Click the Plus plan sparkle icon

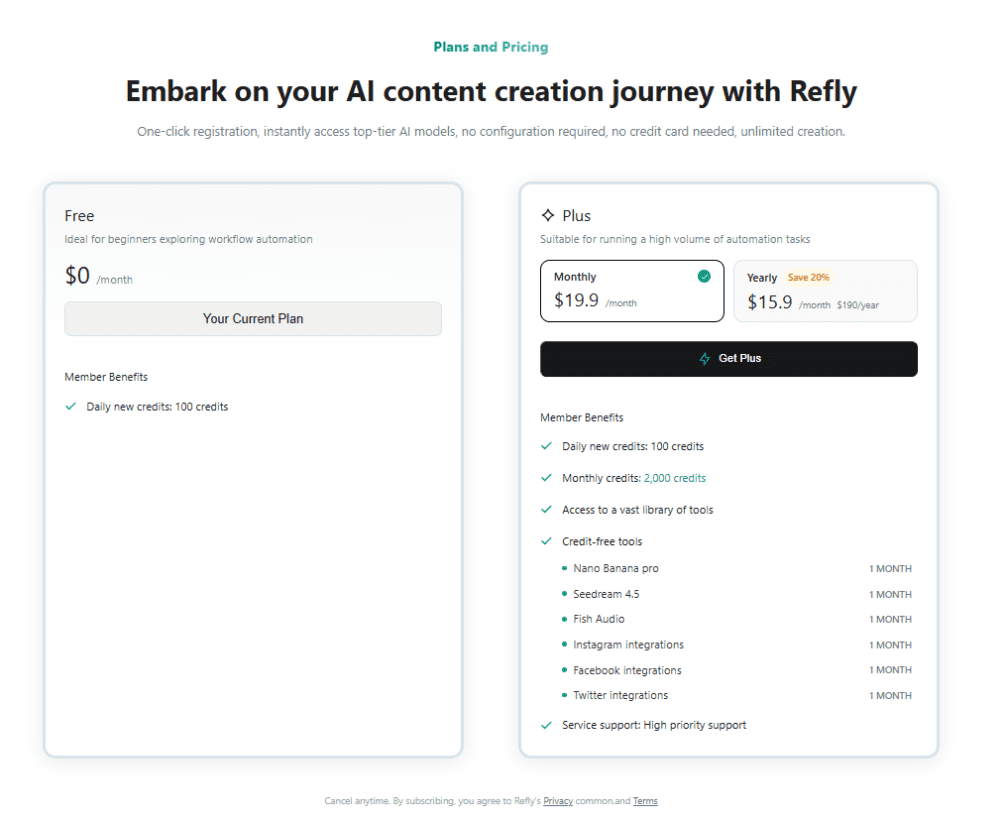pyautogui.click(x=548, y=215)
